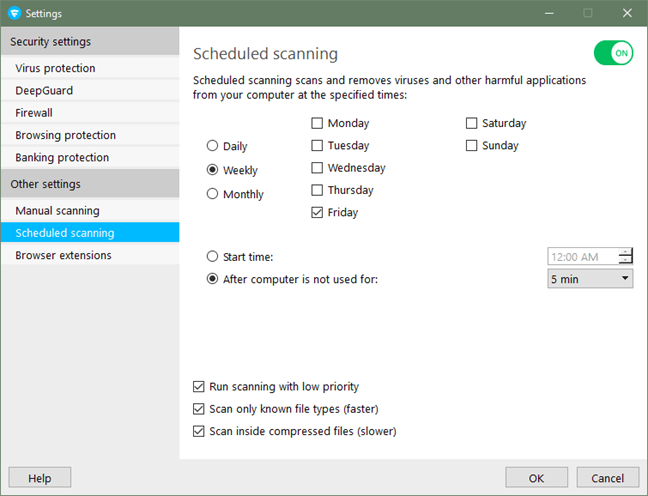This screenshot has height=496, width=648.
Task: Go to the DeepGuard section
Action: [44, 90]
